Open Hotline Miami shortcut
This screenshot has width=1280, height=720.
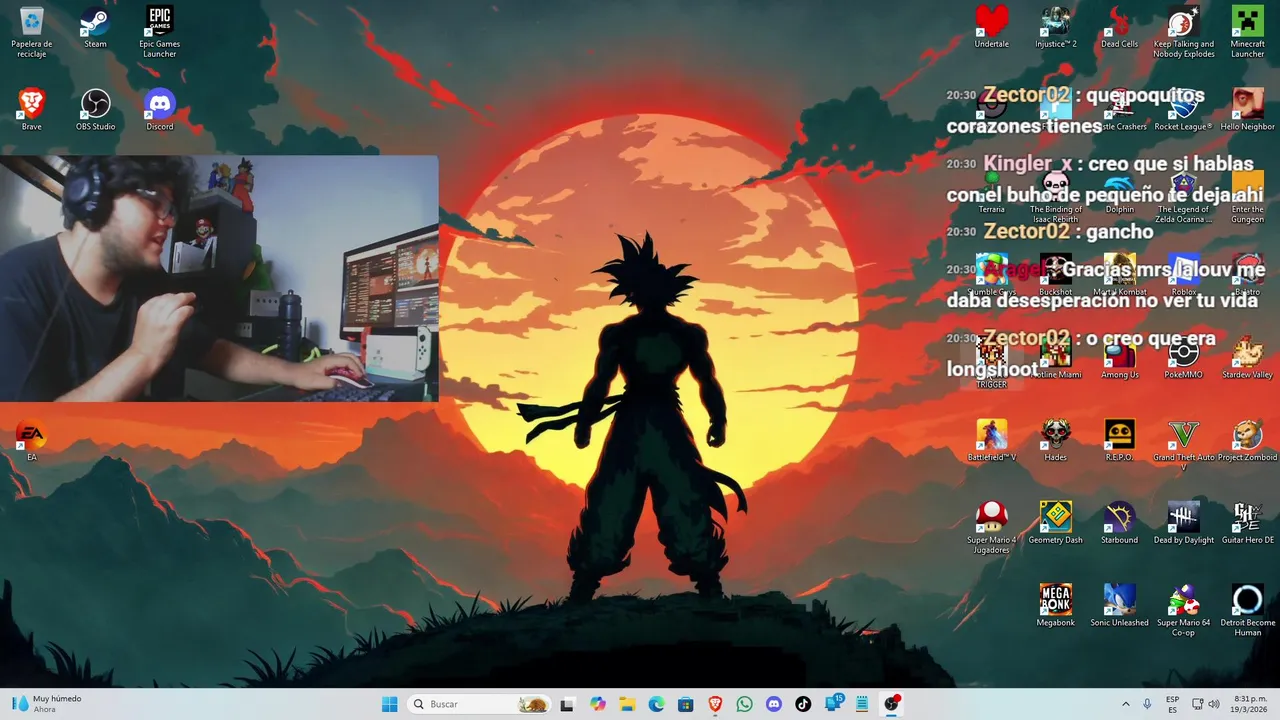[1055, 358]
